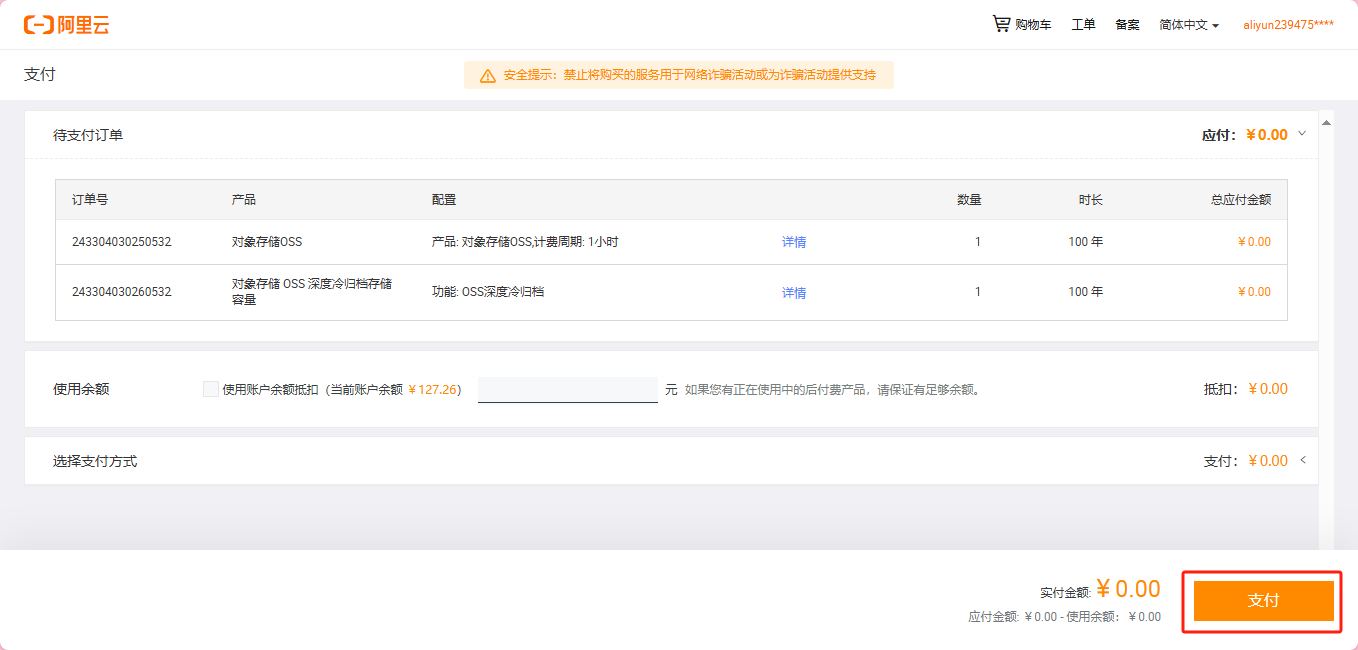Open the shopping cart (购物车)
The height and width of the screenshot is (650, 1358).
[x=1021, y=24]
